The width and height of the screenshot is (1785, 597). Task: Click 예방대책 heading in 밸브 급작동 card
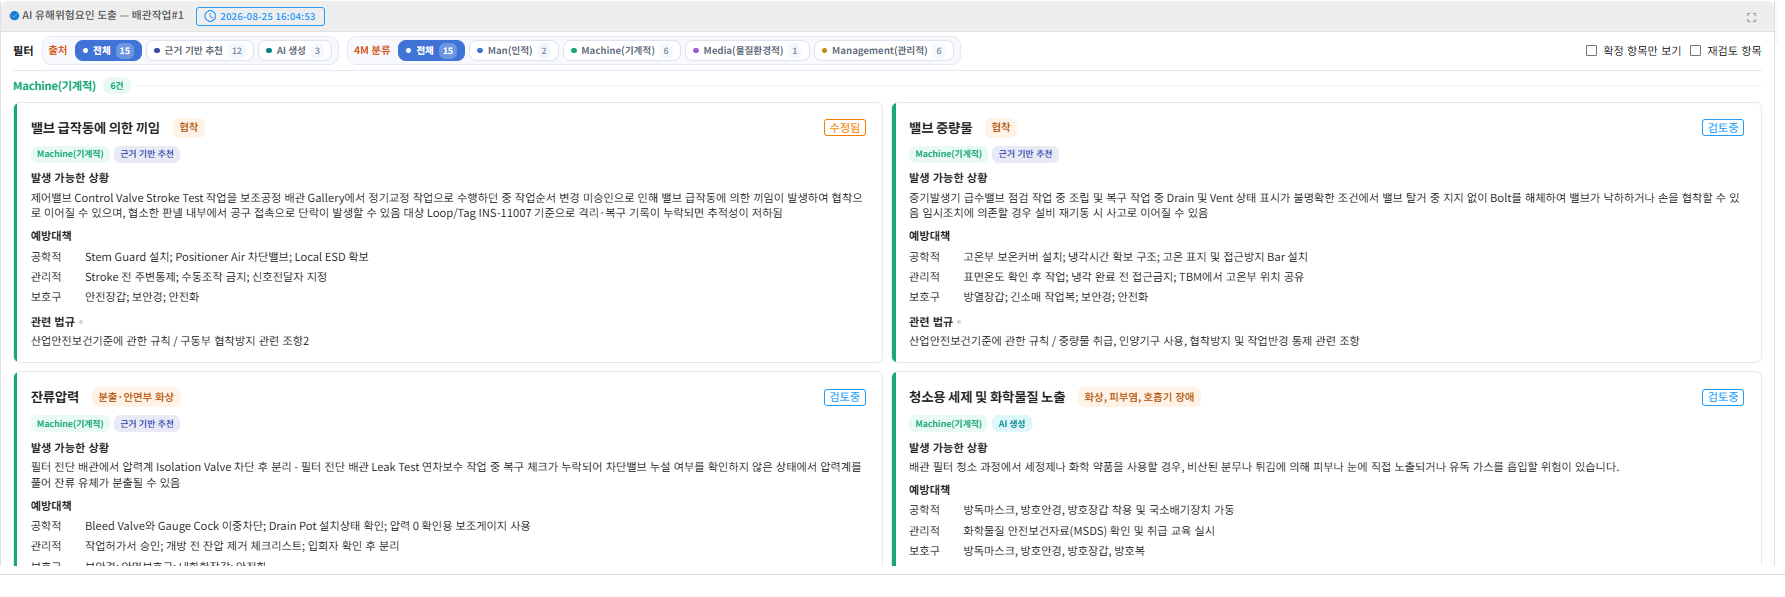pyautogui.click(x=51, y=236)
